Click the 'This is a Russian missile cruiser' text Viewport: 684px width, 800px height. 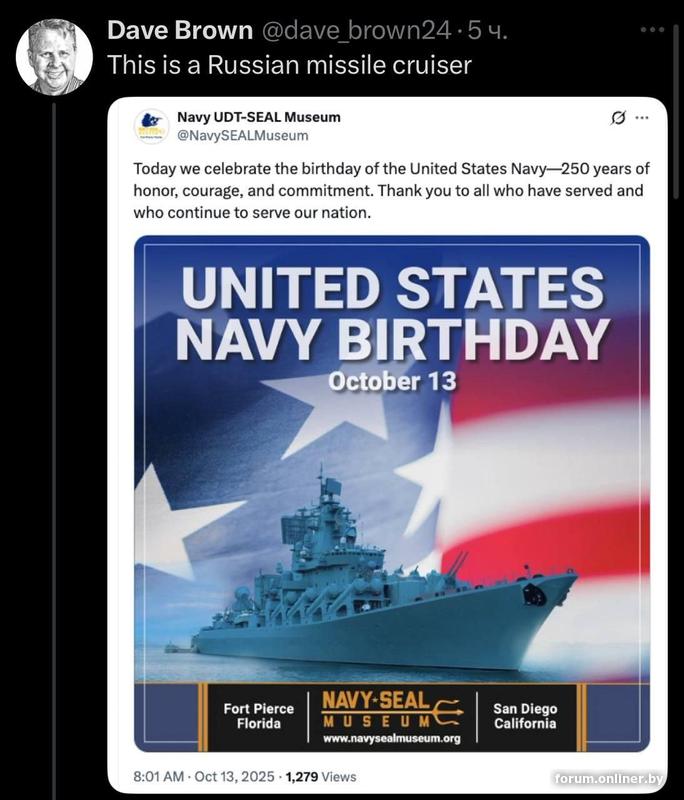pos(289,65)
